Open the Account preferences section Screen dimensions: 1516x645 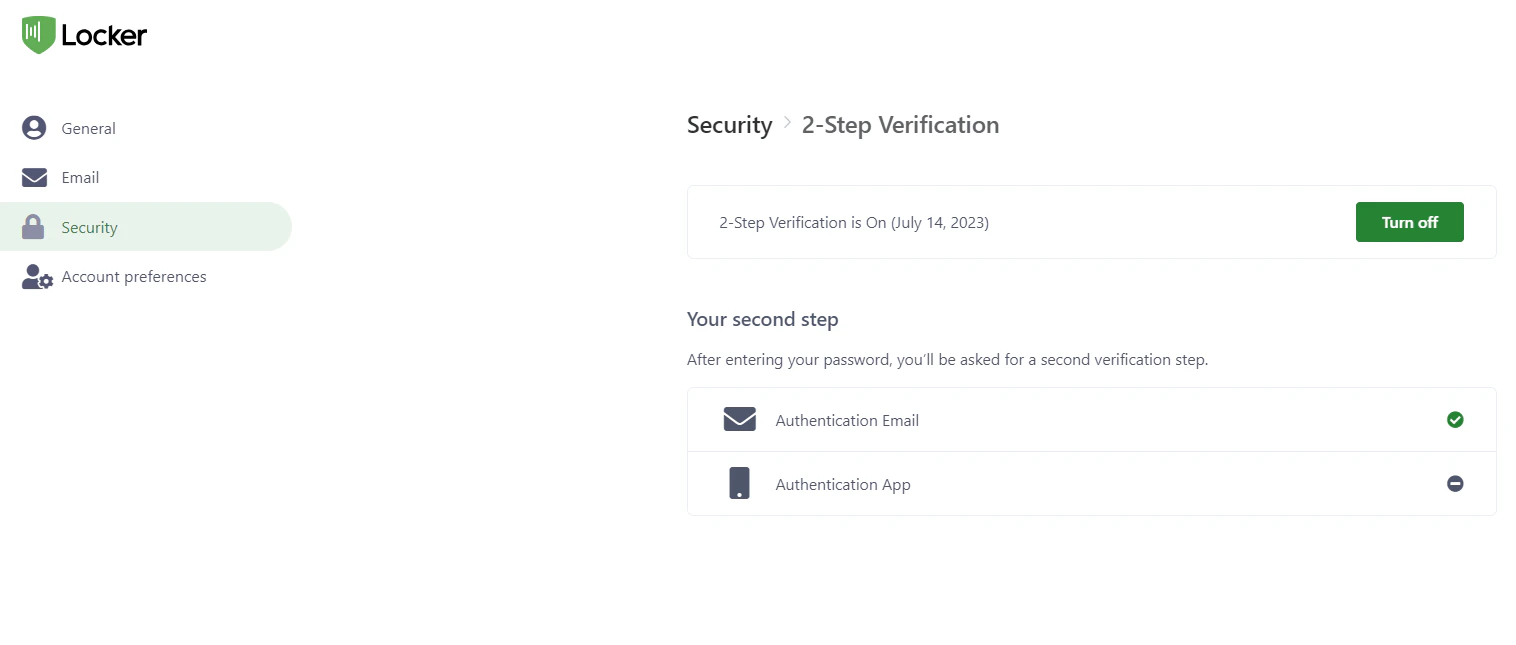133,277
